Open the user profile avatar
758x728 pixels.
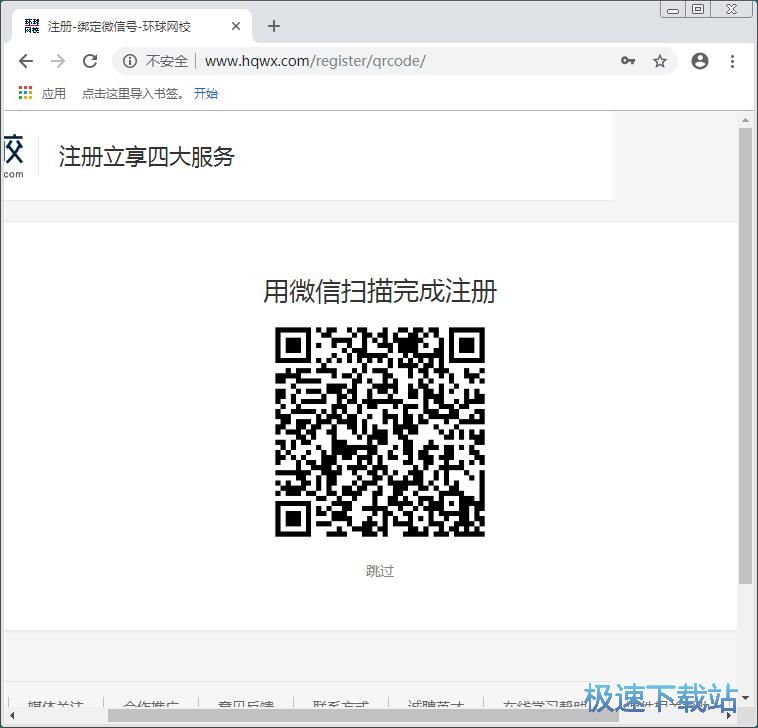coord(700,61)
